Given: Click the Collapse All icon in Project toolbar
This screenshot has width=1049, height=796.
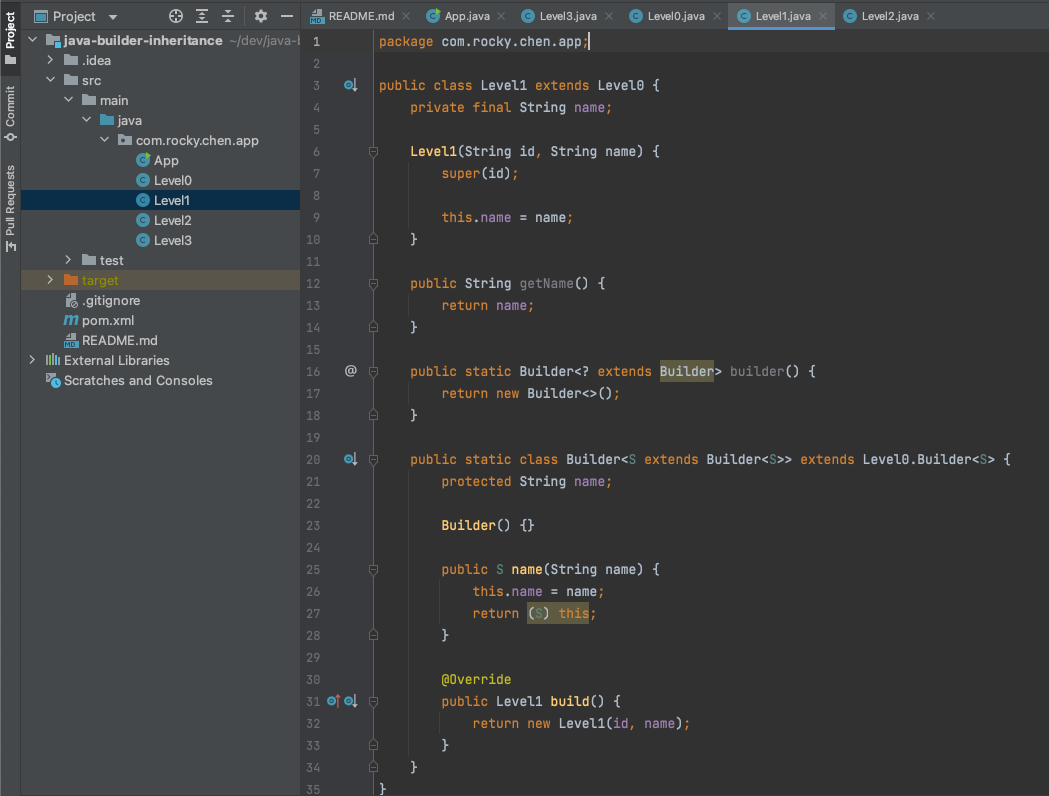Looking at the screenshot, I should 227,16.
